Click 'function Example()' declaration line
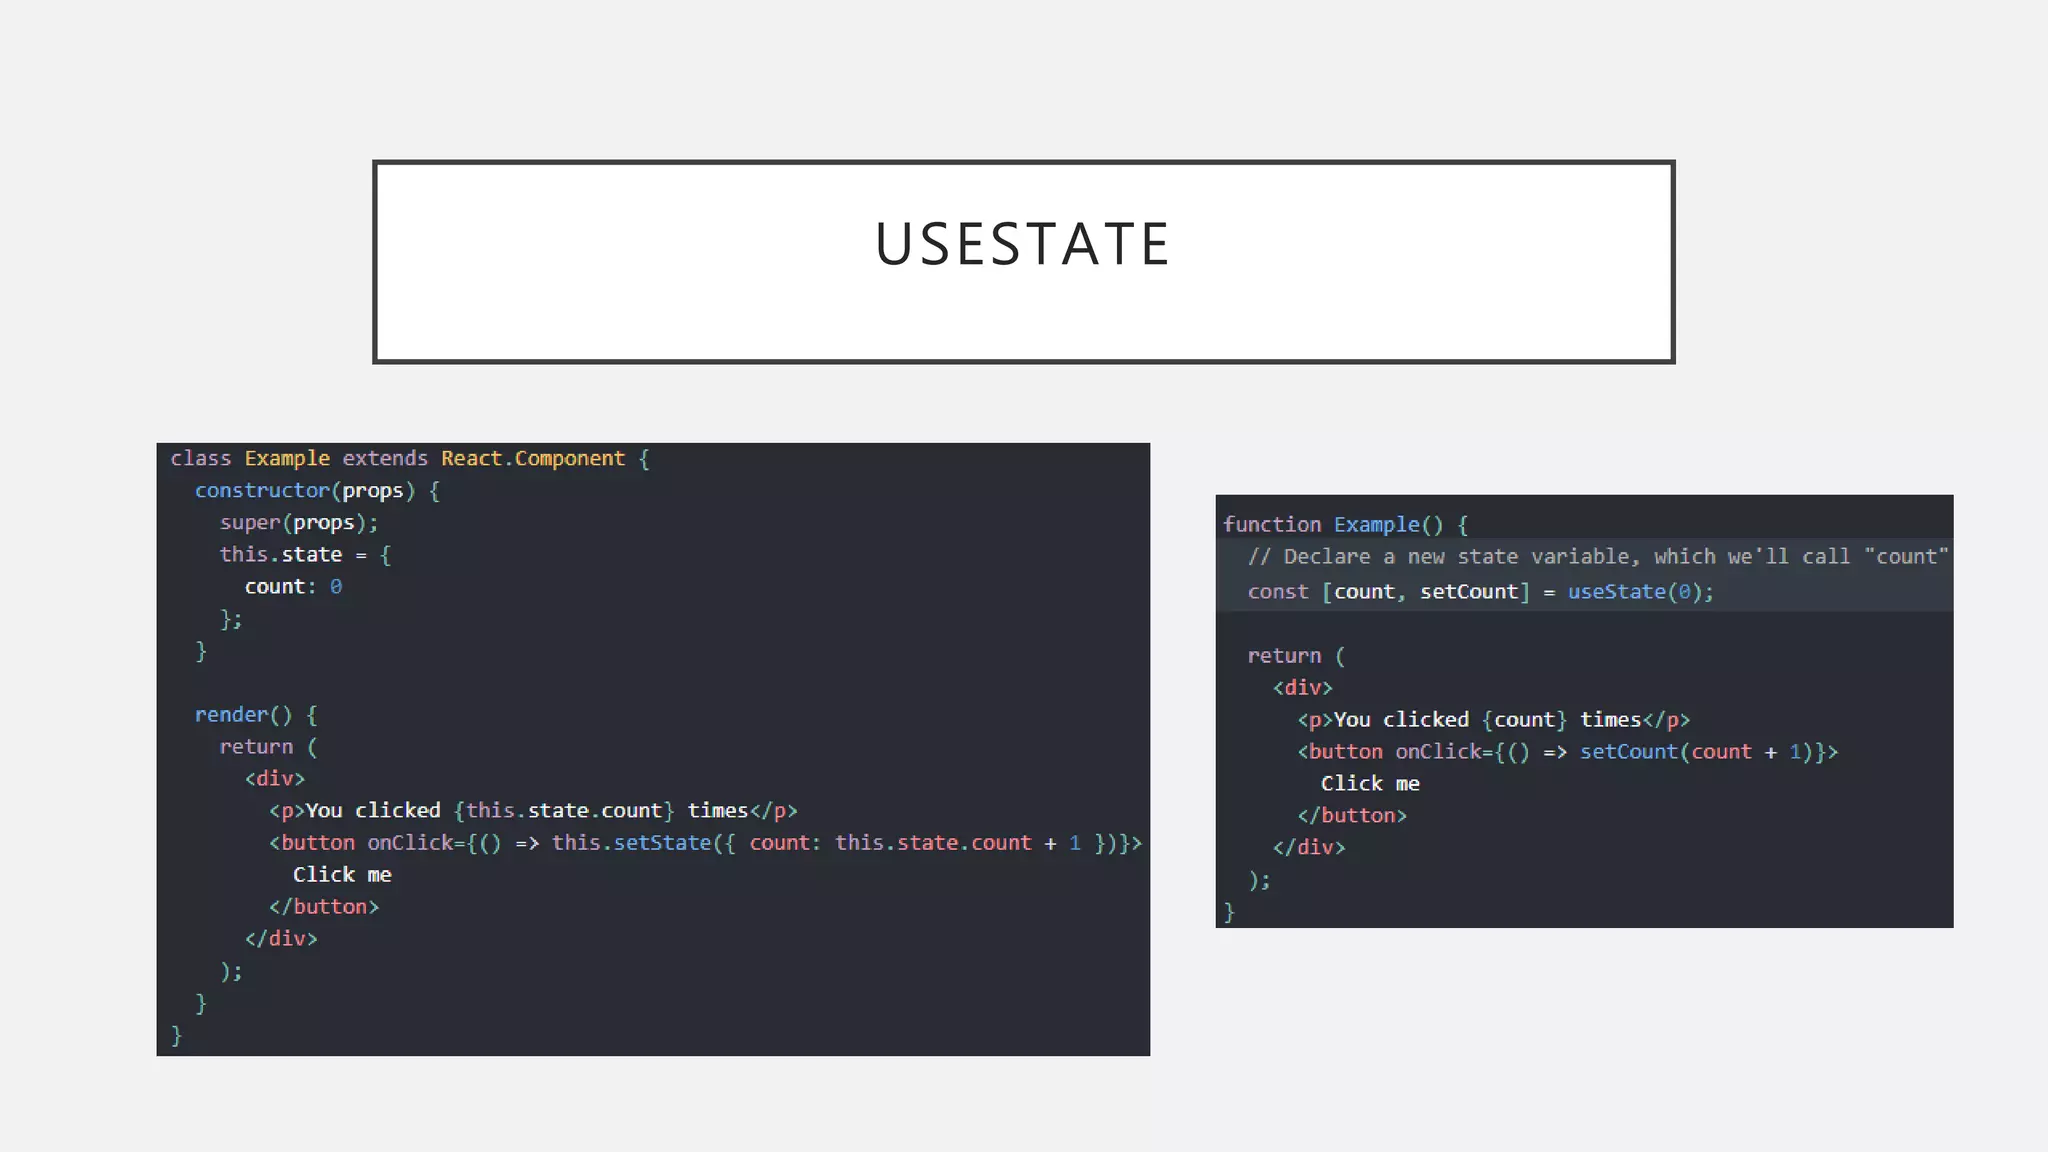The width and height of the screenshot is (2048, 1152). 1345,525
